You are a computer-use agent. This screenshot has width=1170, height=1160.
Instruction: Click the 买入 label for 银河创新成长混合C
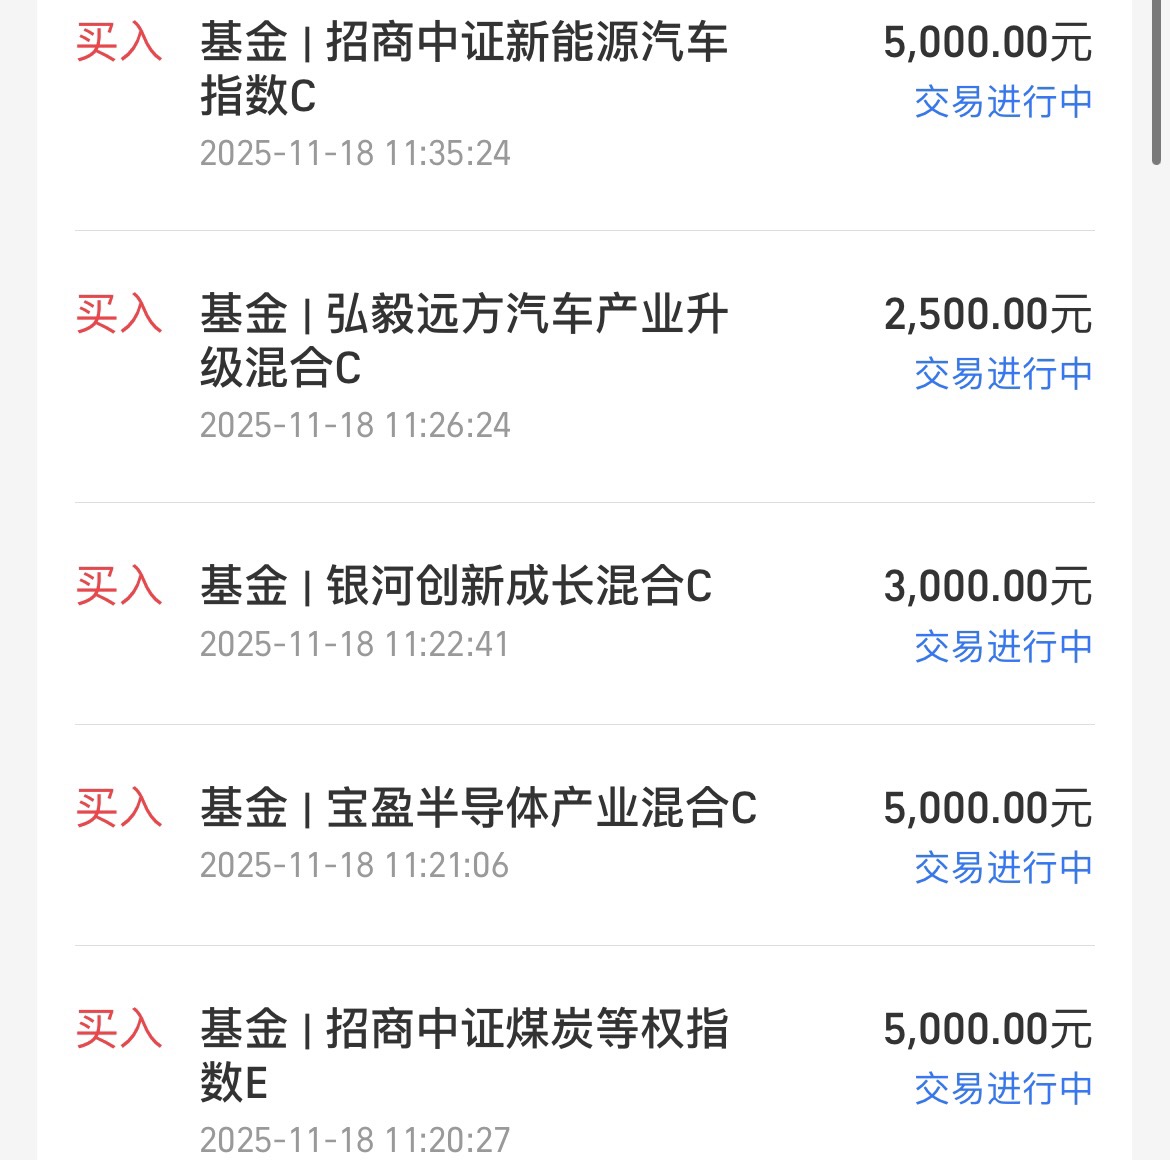point(119,586)
